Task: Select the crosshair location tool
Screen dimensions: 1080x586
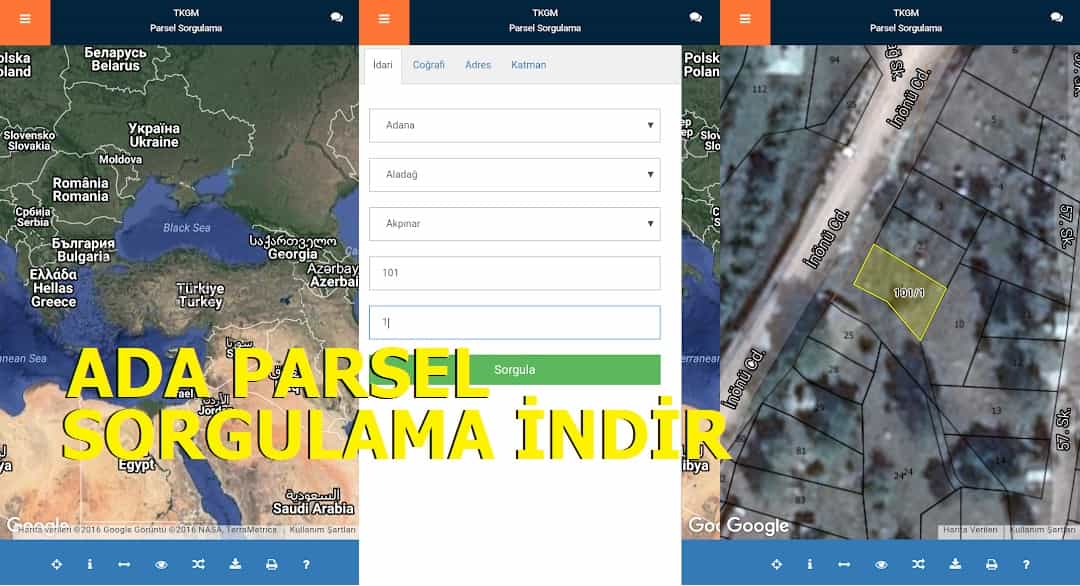Action: pos(57,564)
